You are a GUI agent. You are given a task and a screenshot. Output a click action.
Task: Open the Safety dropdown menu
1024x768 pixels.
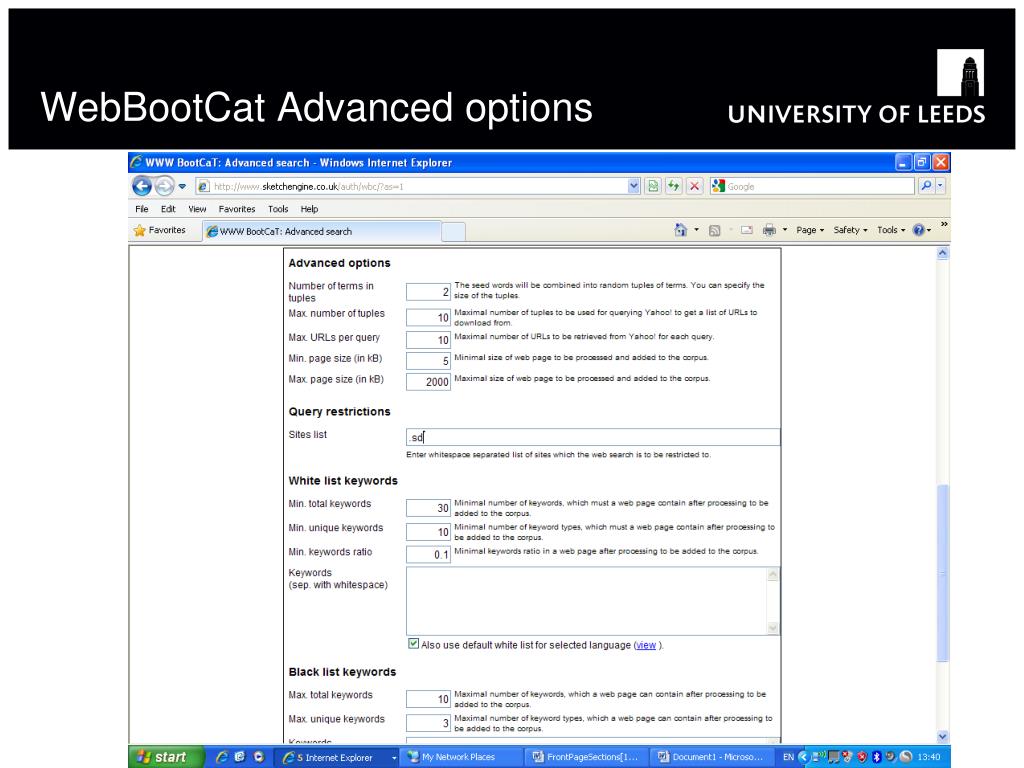point(850,230)
